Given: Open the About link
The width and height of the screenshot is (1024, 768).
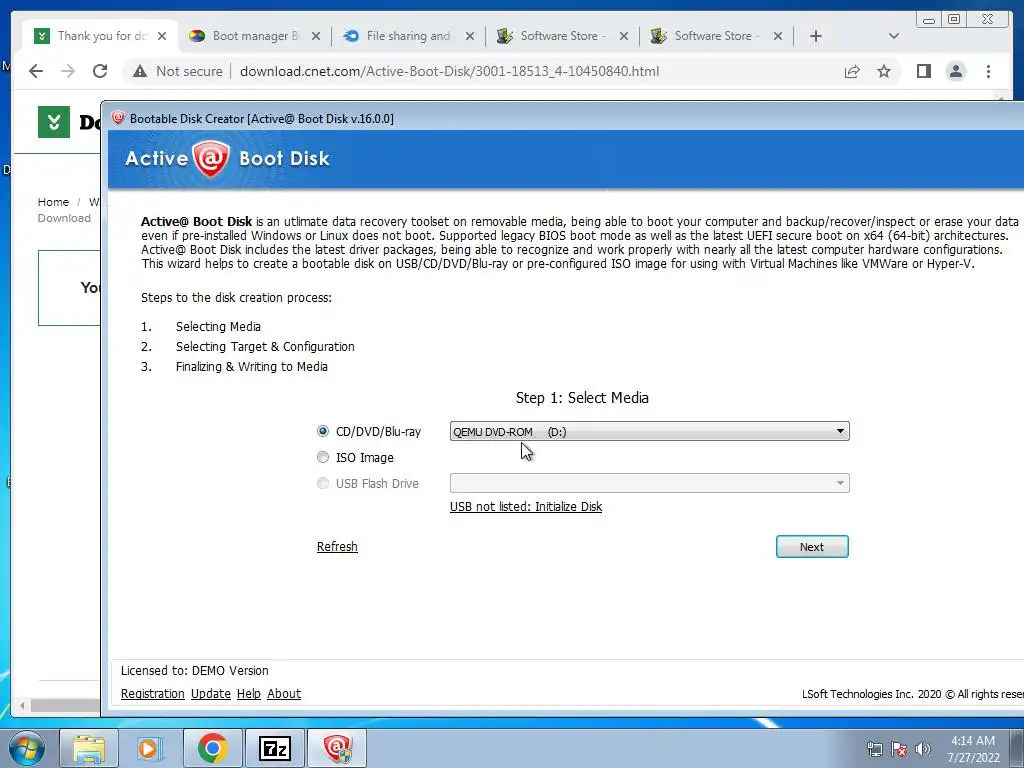Looking at the screenshot, I should point(284,694).
